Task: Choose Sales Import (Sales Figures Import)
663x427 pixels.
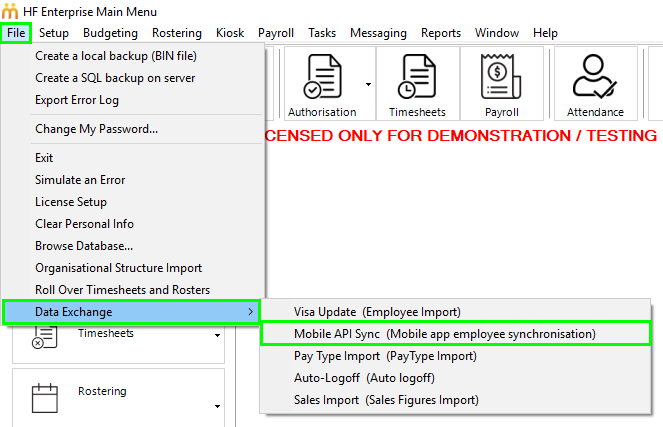Action: 386,400
